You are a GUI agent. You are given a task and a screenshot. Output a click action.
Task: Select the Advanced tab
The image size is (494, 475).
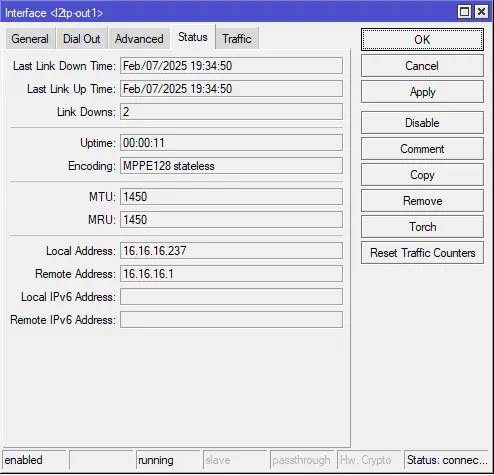tap(139, 39)
